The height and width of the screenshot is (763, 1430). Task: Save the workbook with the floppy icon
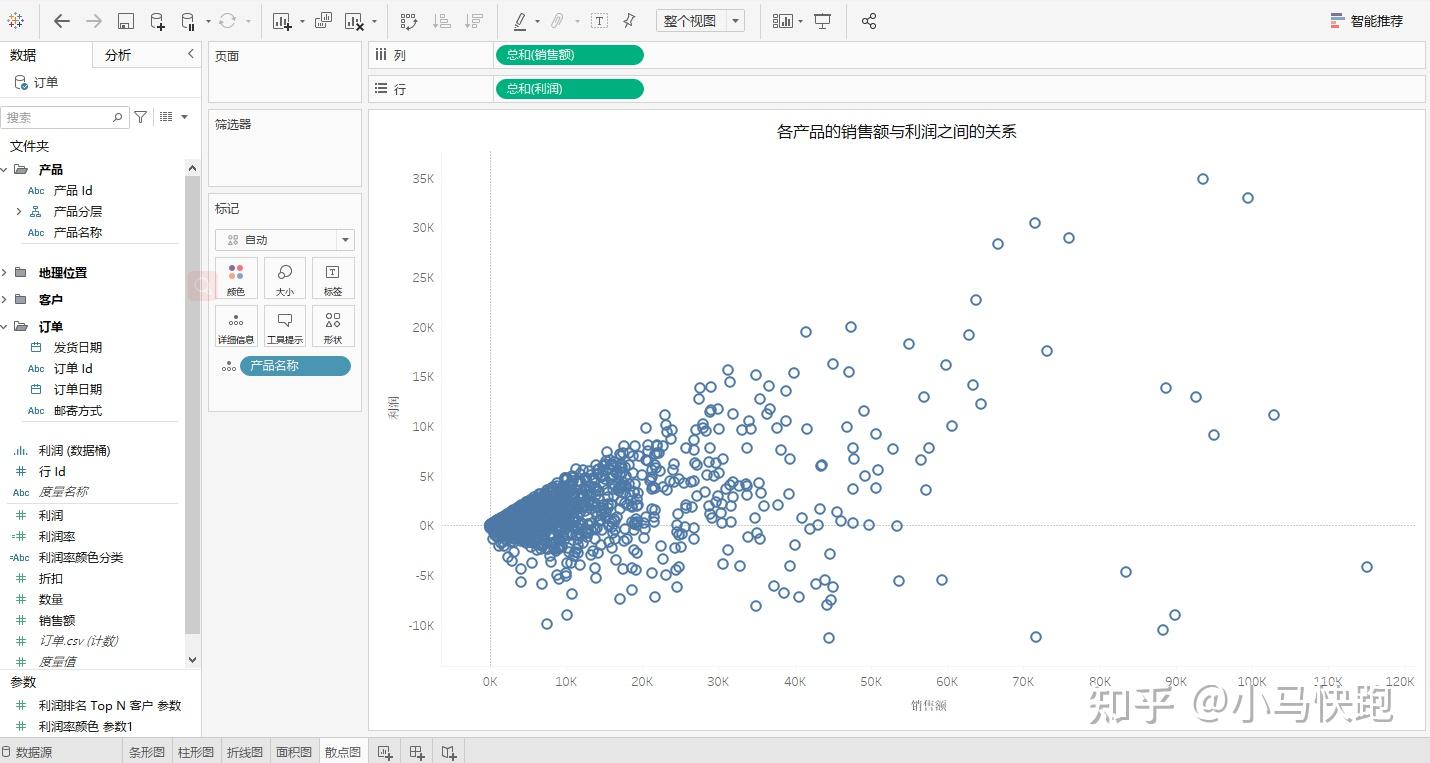(x=126, y=21)
